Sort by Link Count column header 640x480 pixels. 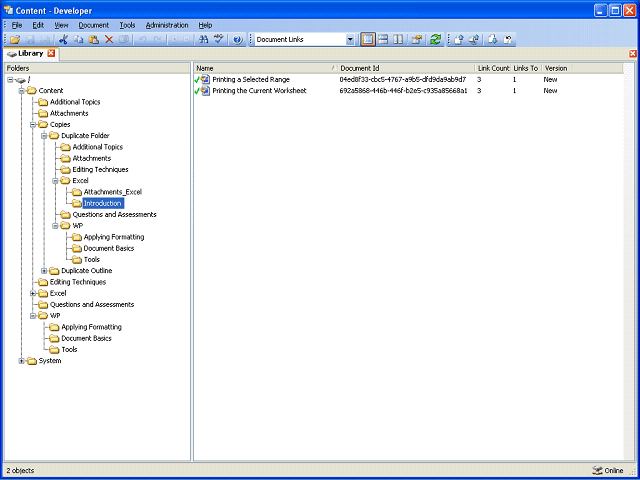(493, 68)
